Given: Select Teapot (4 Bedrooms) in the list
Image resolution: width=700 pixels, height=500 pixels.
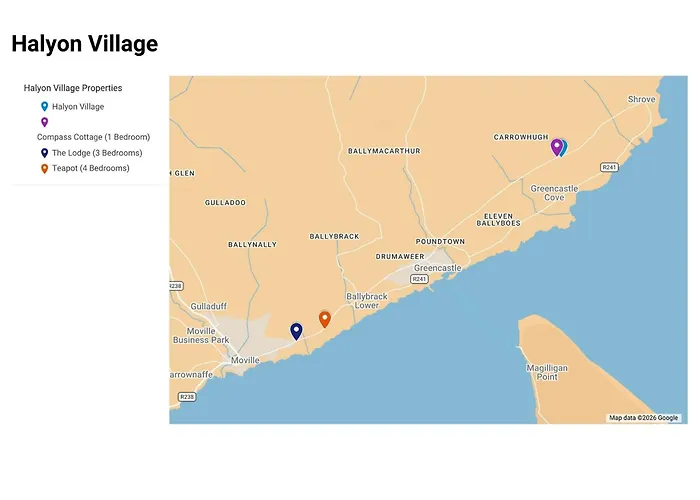Looking at the screenshot, I should click(91, 168).
